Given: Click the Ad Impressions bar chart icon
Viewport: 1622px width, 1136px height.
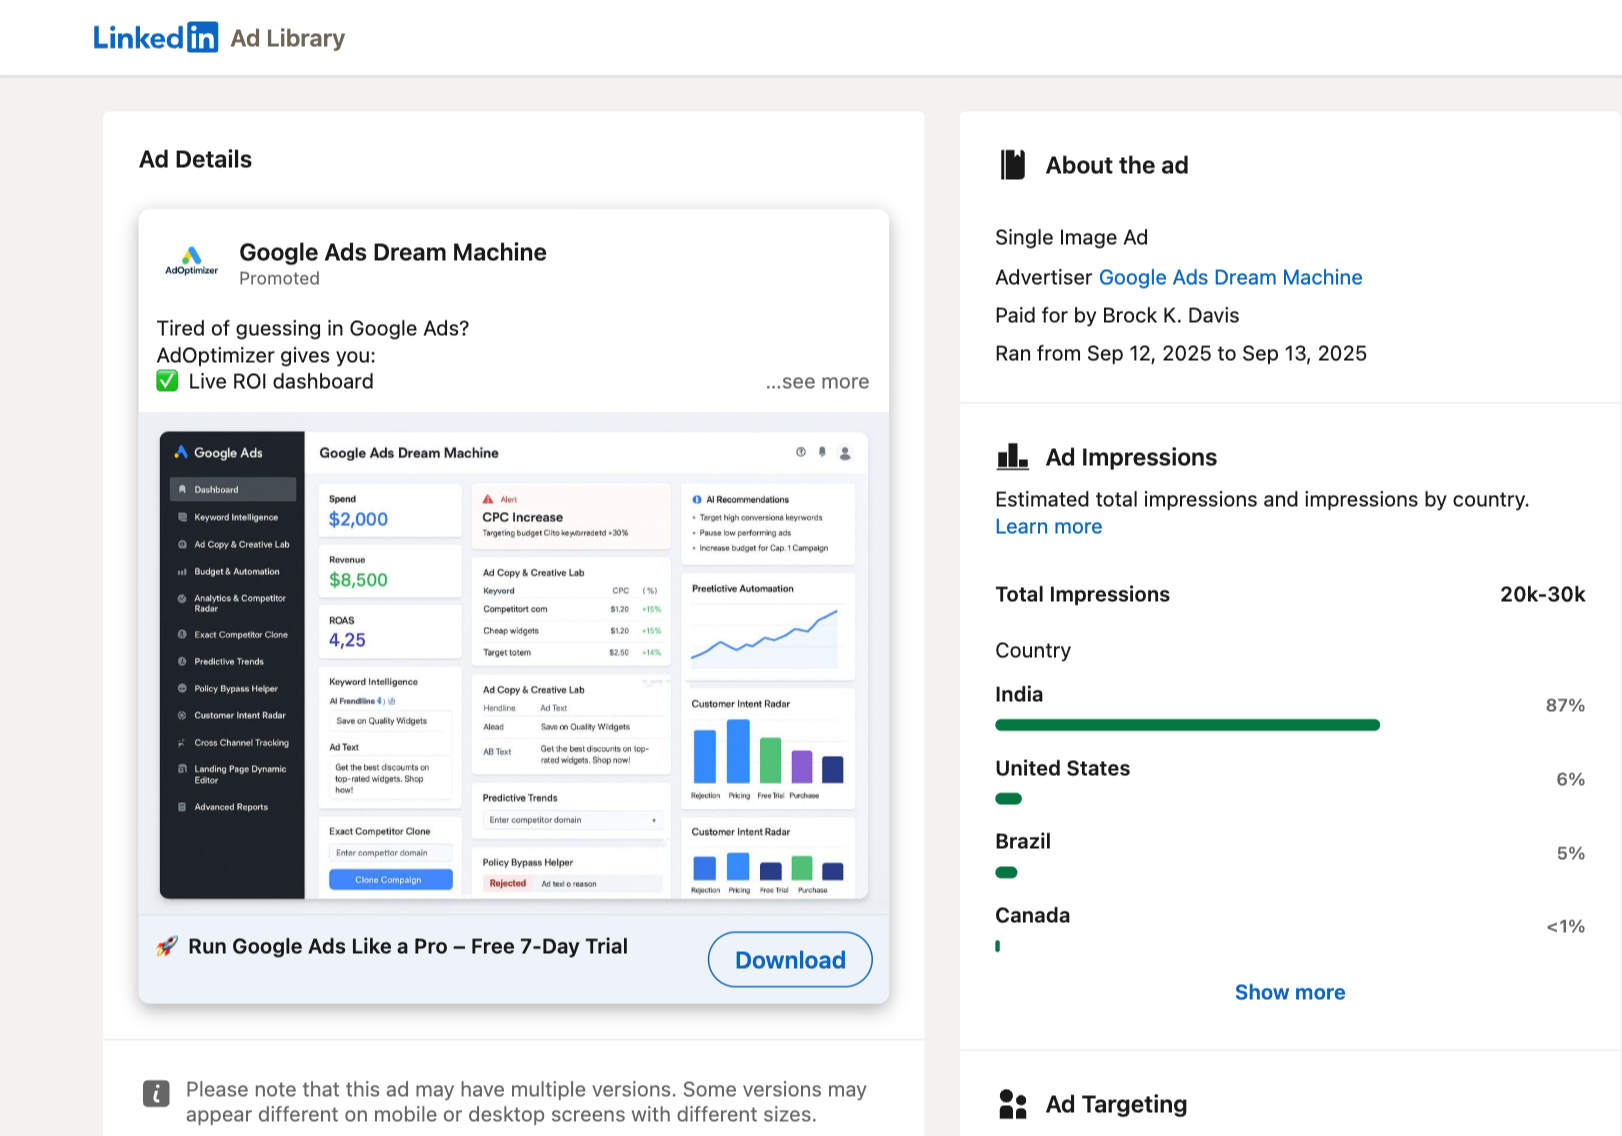Looking at the screenshot, I should click(1013, 457).
